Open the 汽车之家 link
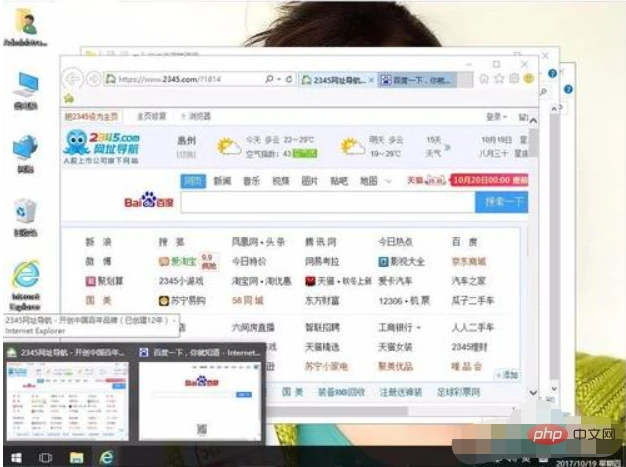 tap(469, 281)
